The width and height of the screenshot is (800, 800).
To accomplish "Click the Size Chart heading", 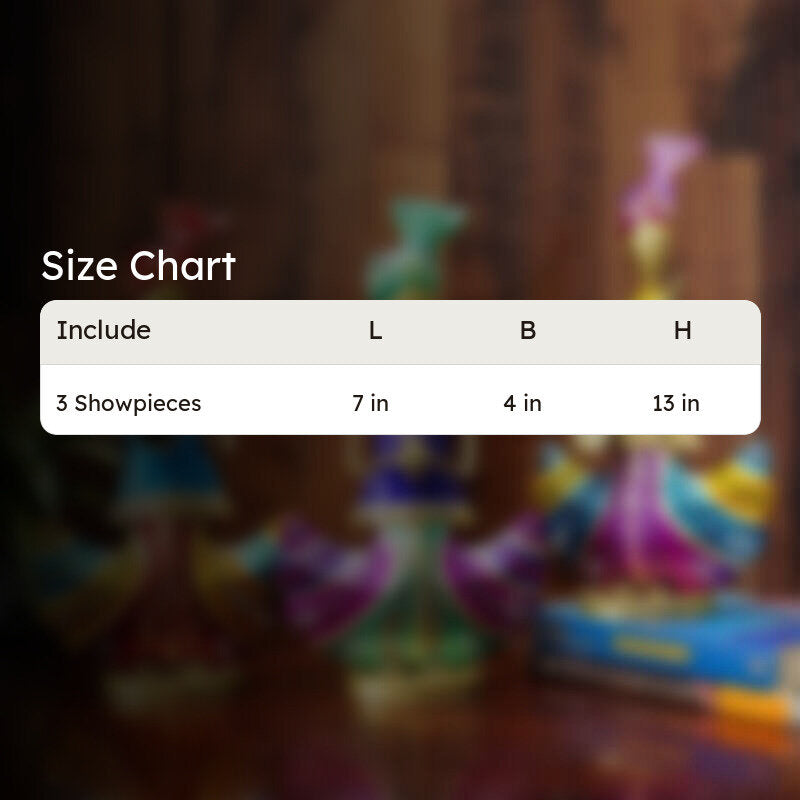I will 138,266.
